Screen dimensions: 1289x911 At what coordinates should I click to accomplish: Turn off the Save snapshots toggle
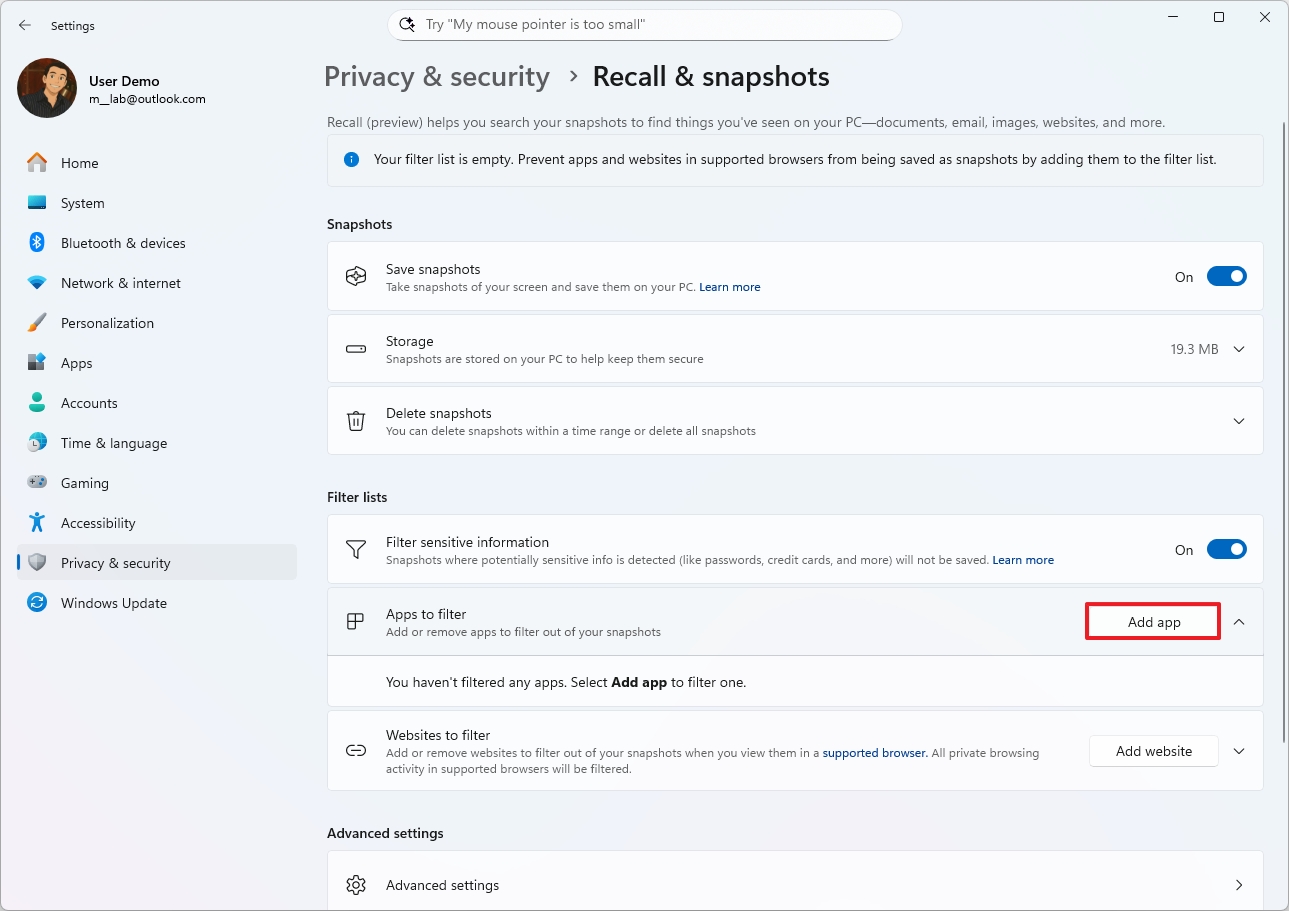1226,277
